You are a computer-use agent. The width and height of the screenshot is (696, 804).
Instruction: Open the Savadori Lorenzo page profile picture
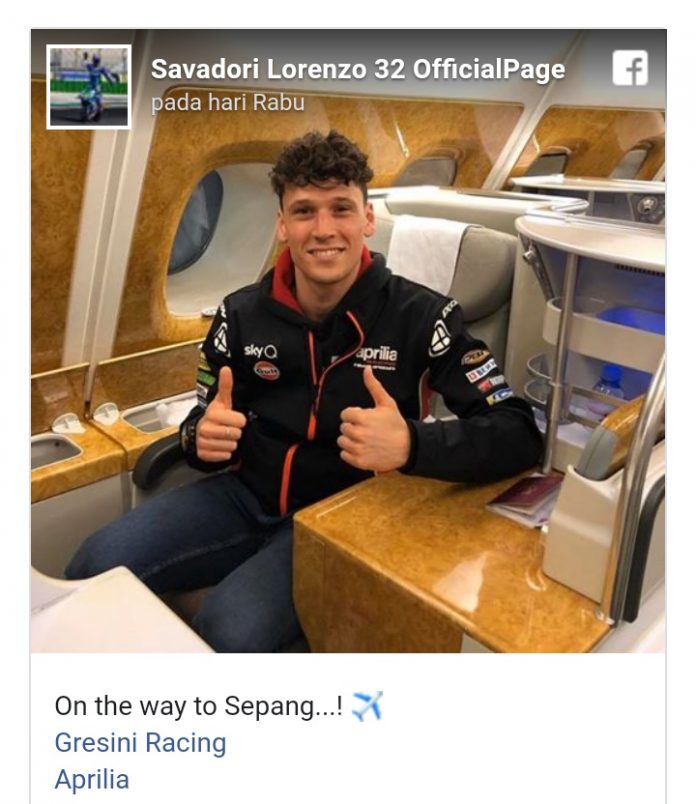[x=89, y=87]
